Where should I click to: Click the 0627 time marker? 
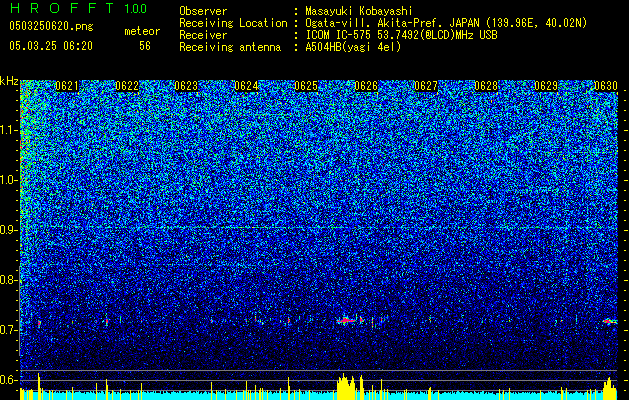click(x=426, y=86)
